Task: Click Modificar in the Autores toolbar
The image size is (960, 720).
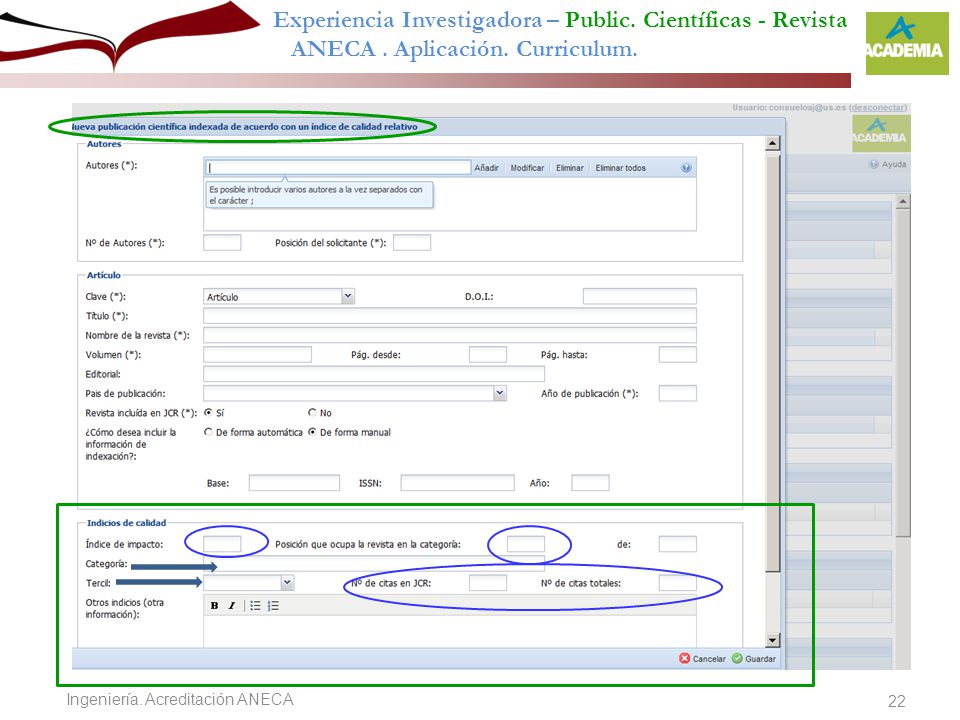Action: 527,168
